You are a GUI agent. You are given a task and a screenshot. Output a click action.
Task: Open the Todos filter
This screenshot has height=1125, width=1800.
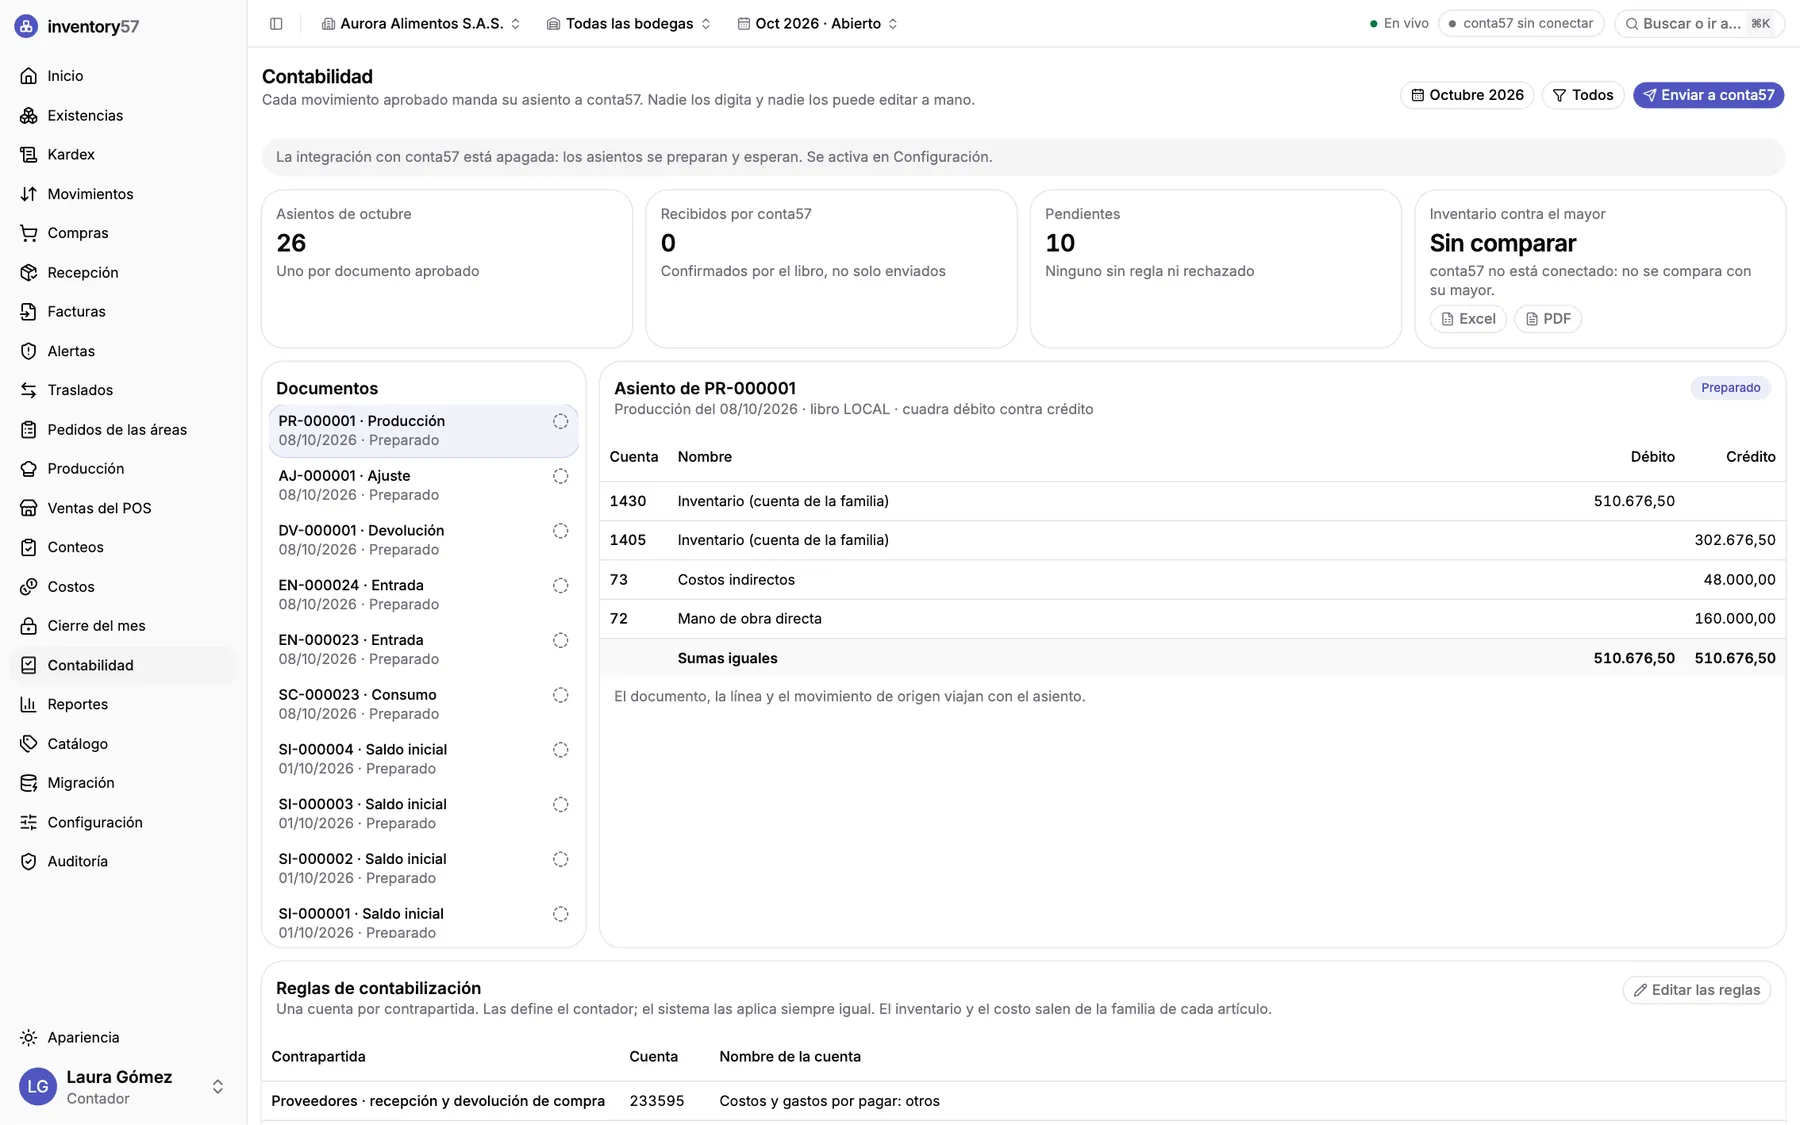point(1583,95)
